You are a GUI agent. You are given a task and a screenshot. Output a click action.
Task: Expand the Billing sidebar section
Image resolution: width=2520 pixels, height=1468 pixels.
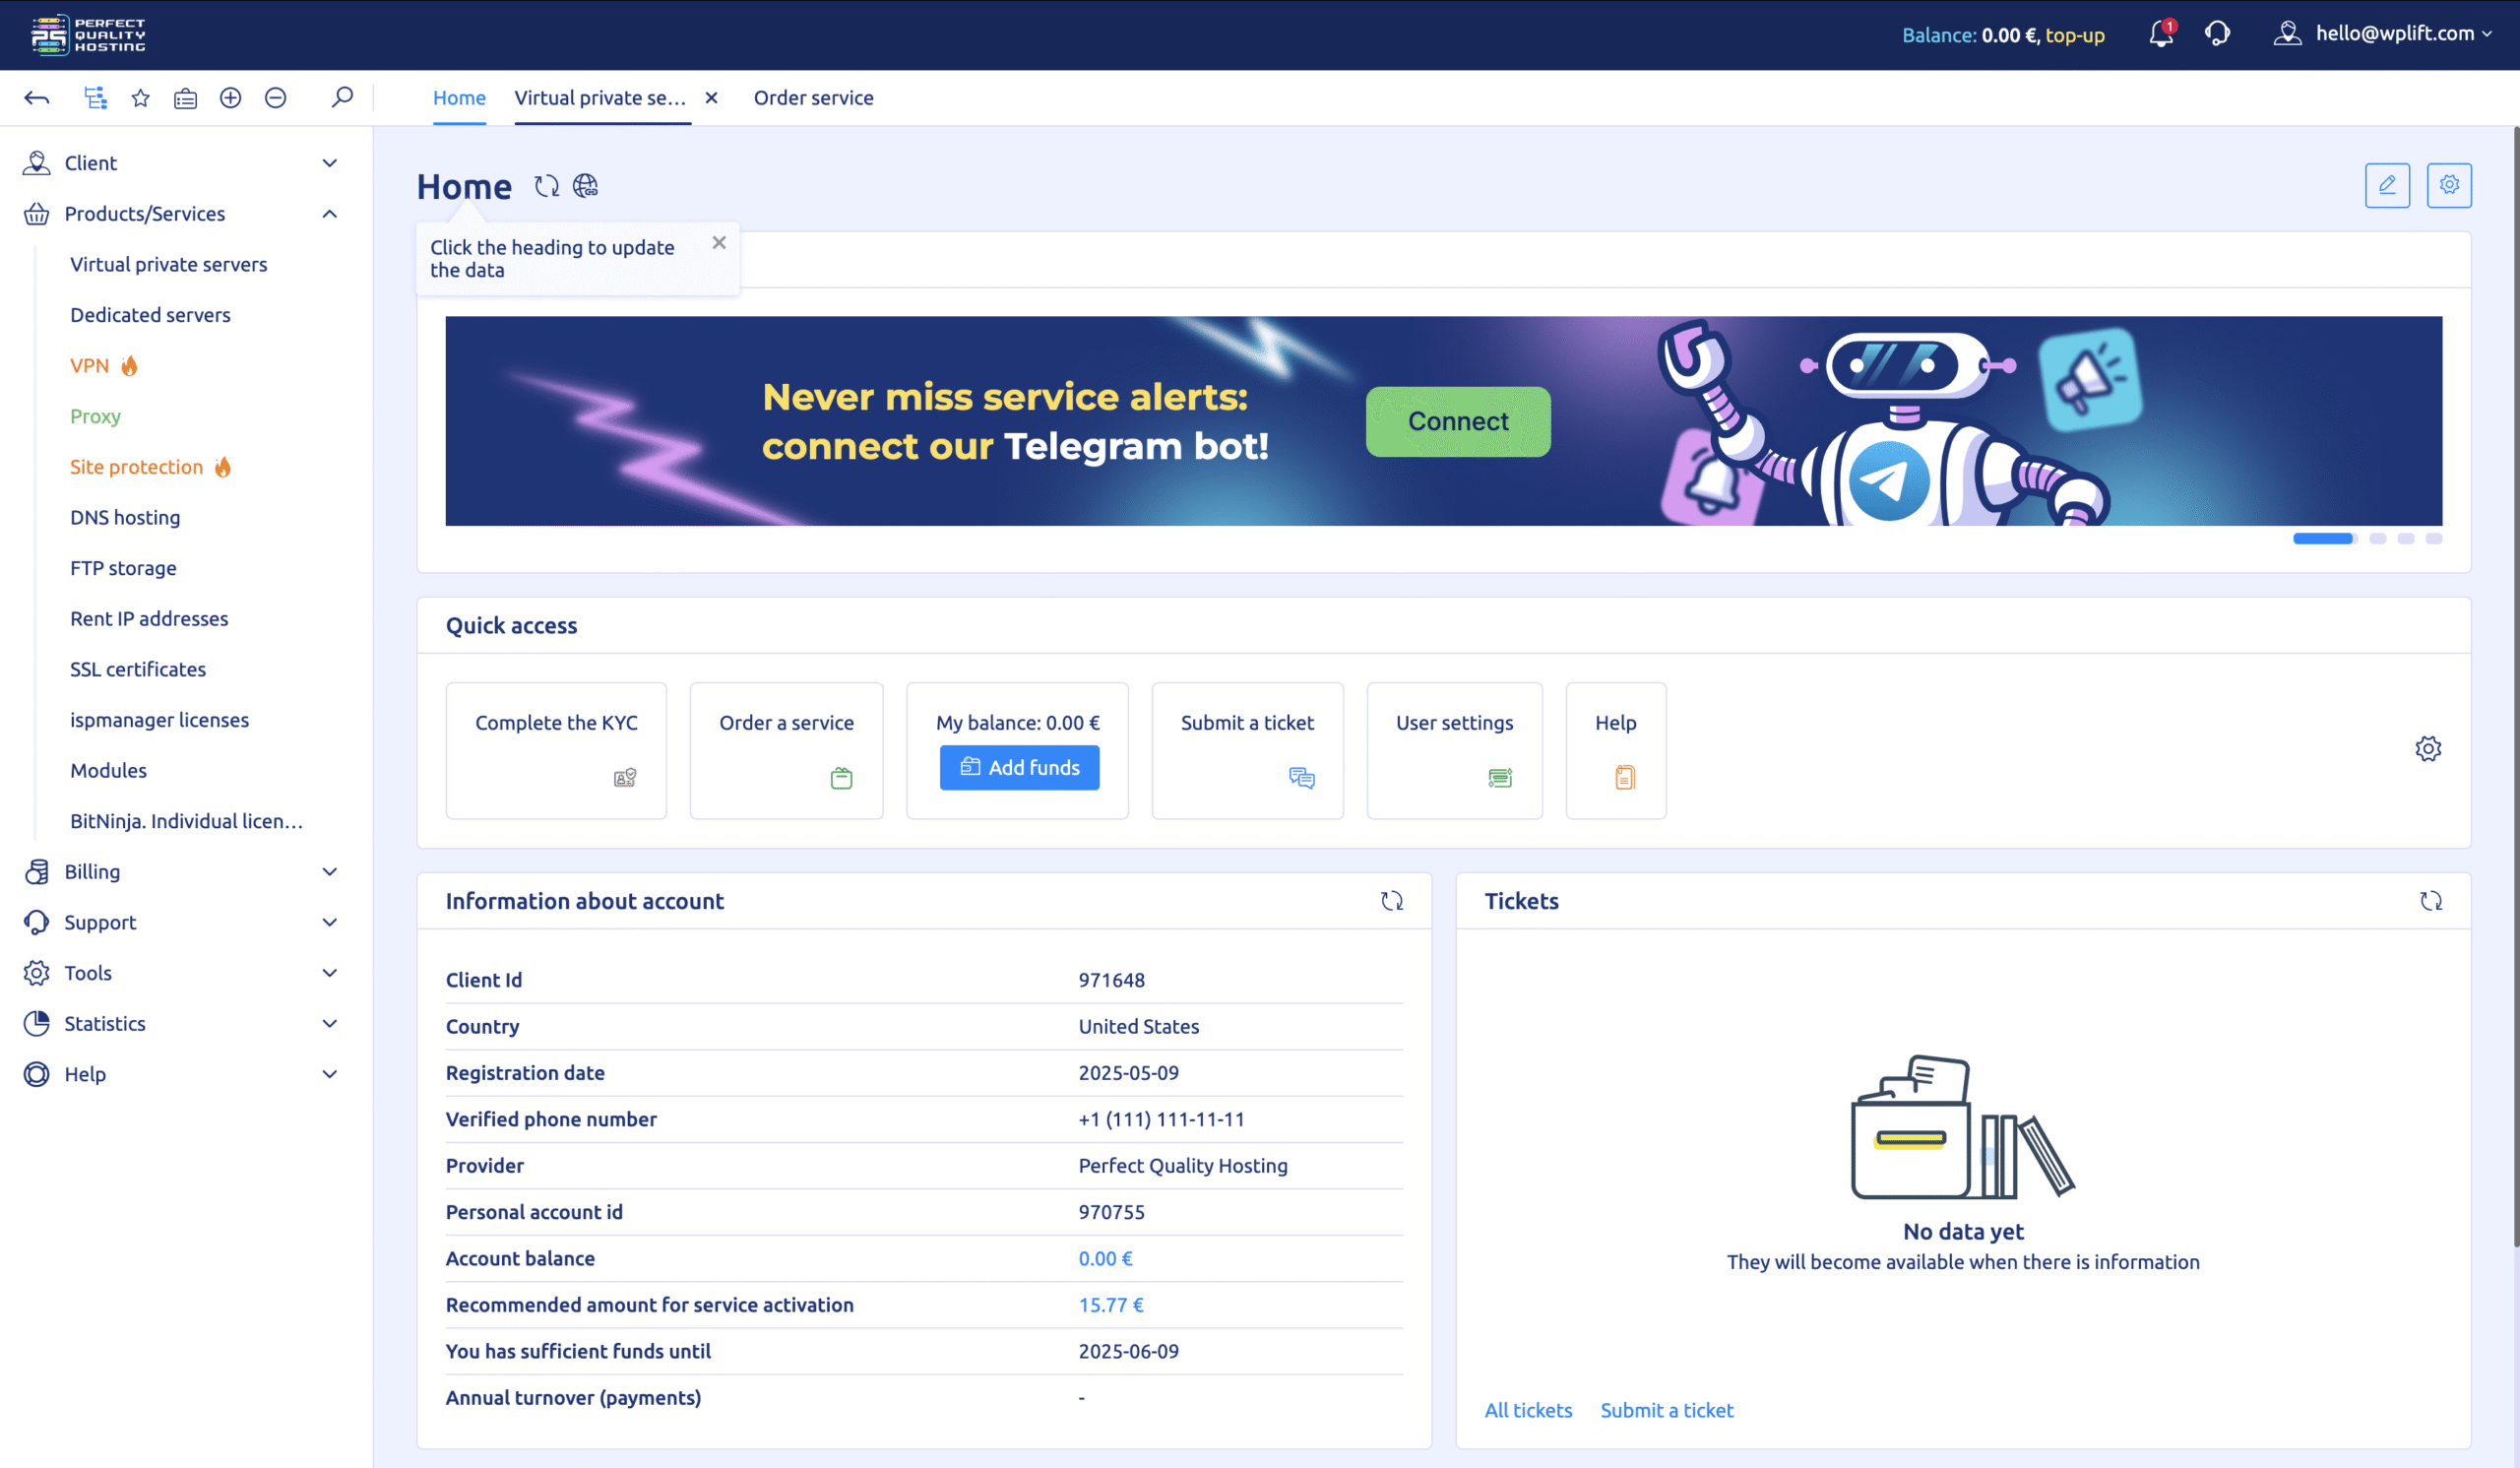(180, 872)
